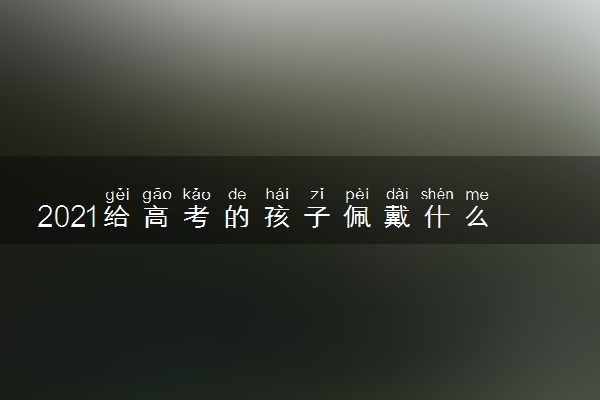Select the pinyin label hái
This screenshot has height=400, width=600.
277,194
